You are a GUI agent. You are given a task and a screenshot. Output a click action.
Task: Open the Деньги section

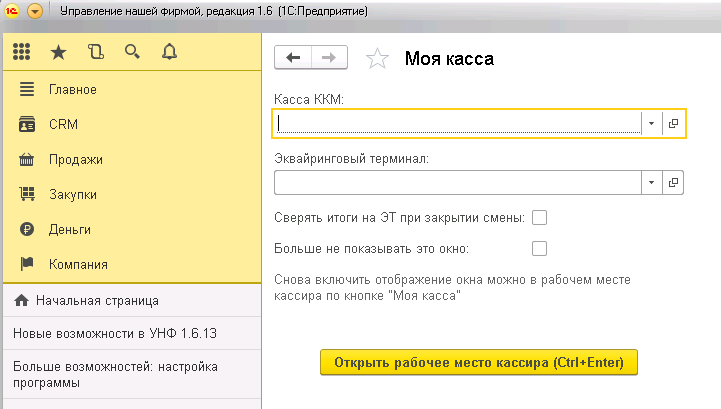click(x=132, y=229)
